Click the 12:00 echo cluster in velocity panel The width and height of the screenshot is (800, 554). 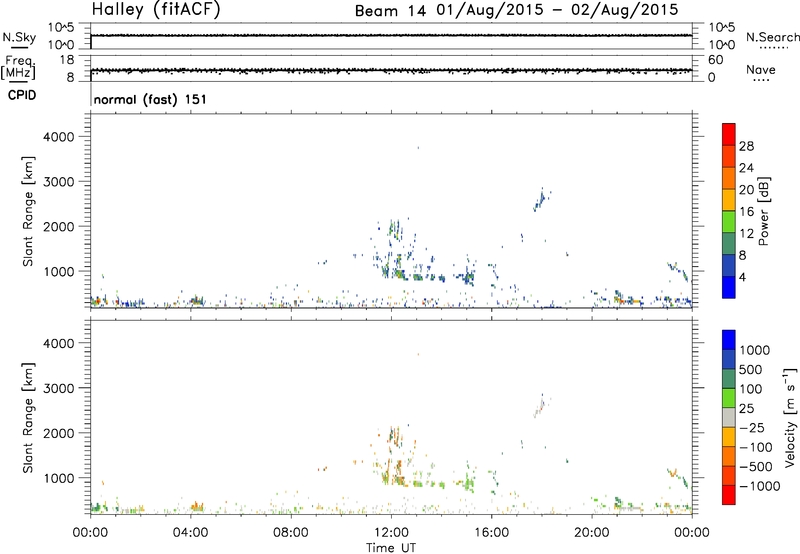click(x=393, y=457)
